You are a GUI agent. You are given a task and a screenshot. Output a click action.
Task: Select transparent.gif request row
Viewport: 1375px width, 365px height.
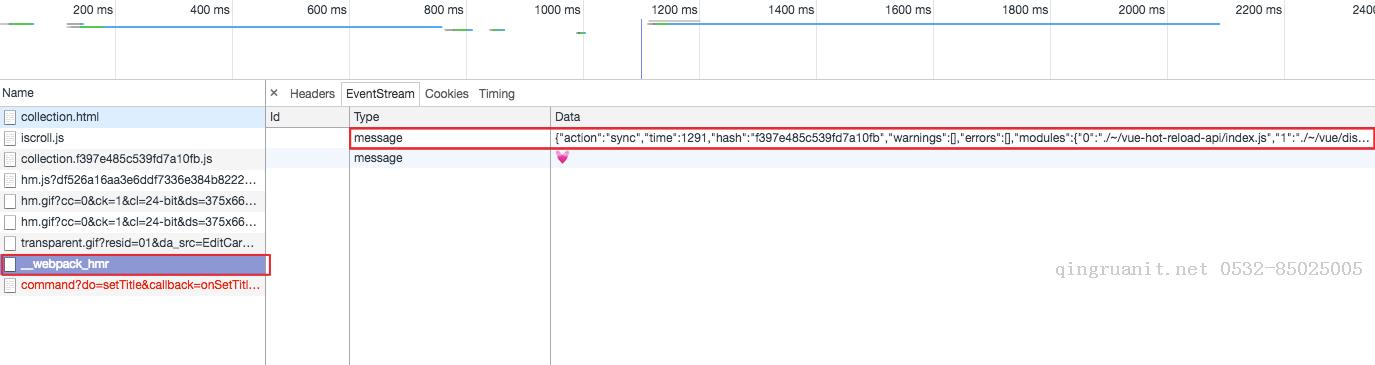pyautogui.click(x=132, y=243)
